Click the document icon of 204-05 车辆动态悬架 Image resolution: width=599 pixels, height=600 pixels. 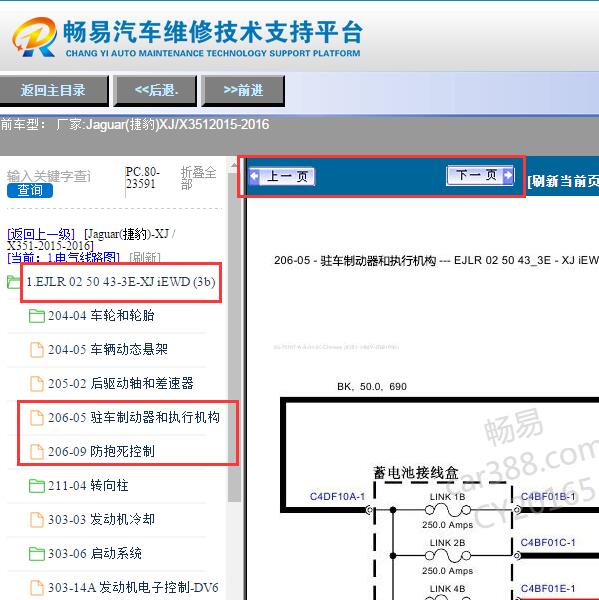37,350
